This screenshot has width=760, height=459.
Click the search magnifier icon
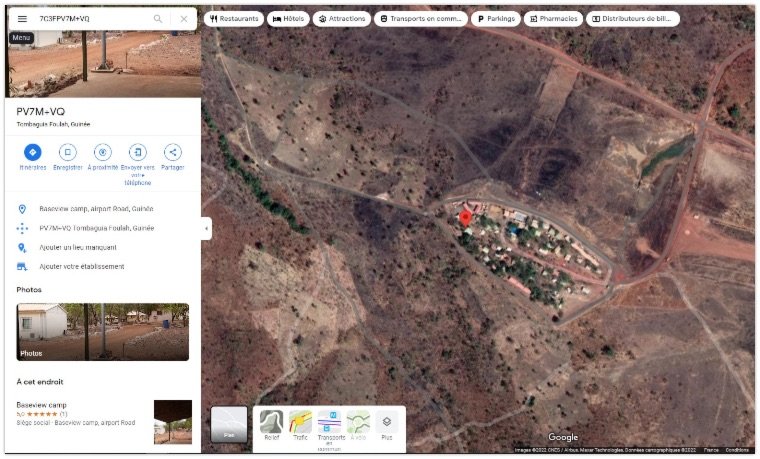click(x=158, y=19)
